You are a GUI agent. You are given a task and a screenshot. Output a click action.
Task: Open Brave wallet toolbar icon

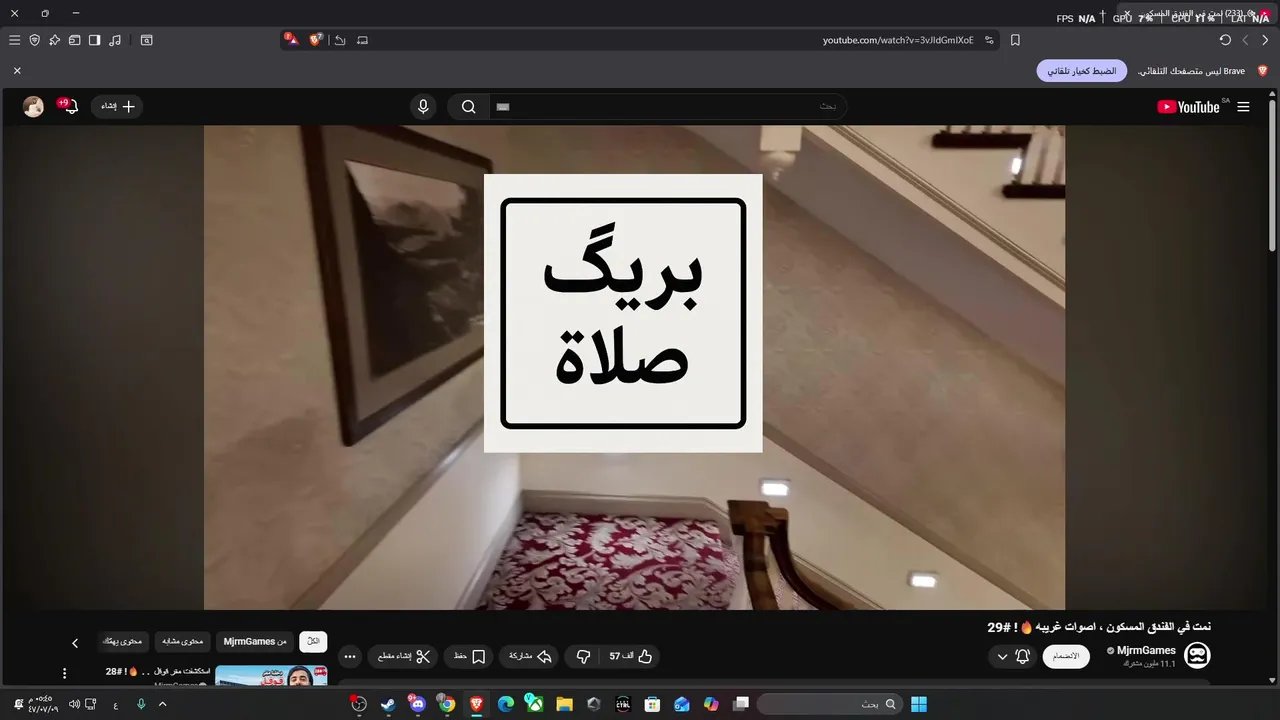point(74,40)
